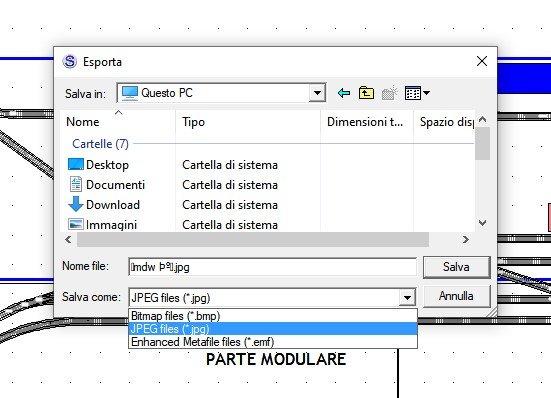This screenshot has width=551, height=398.
Task: Click the Salva button
Action: [456, 267]
